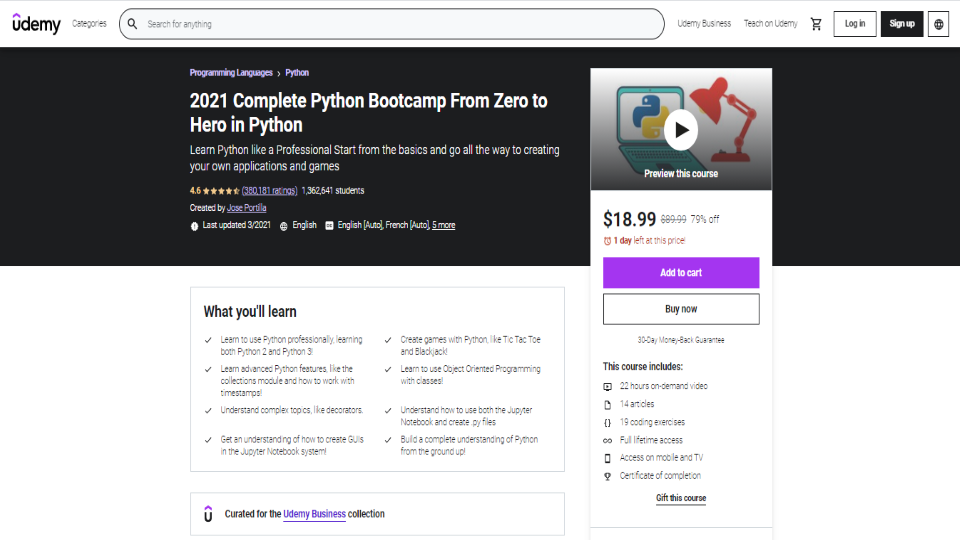Click the 30-Day Money-Back Guarantee text
Screen dimensions: 960x540
pyautogui.click(x=681, y=340)
